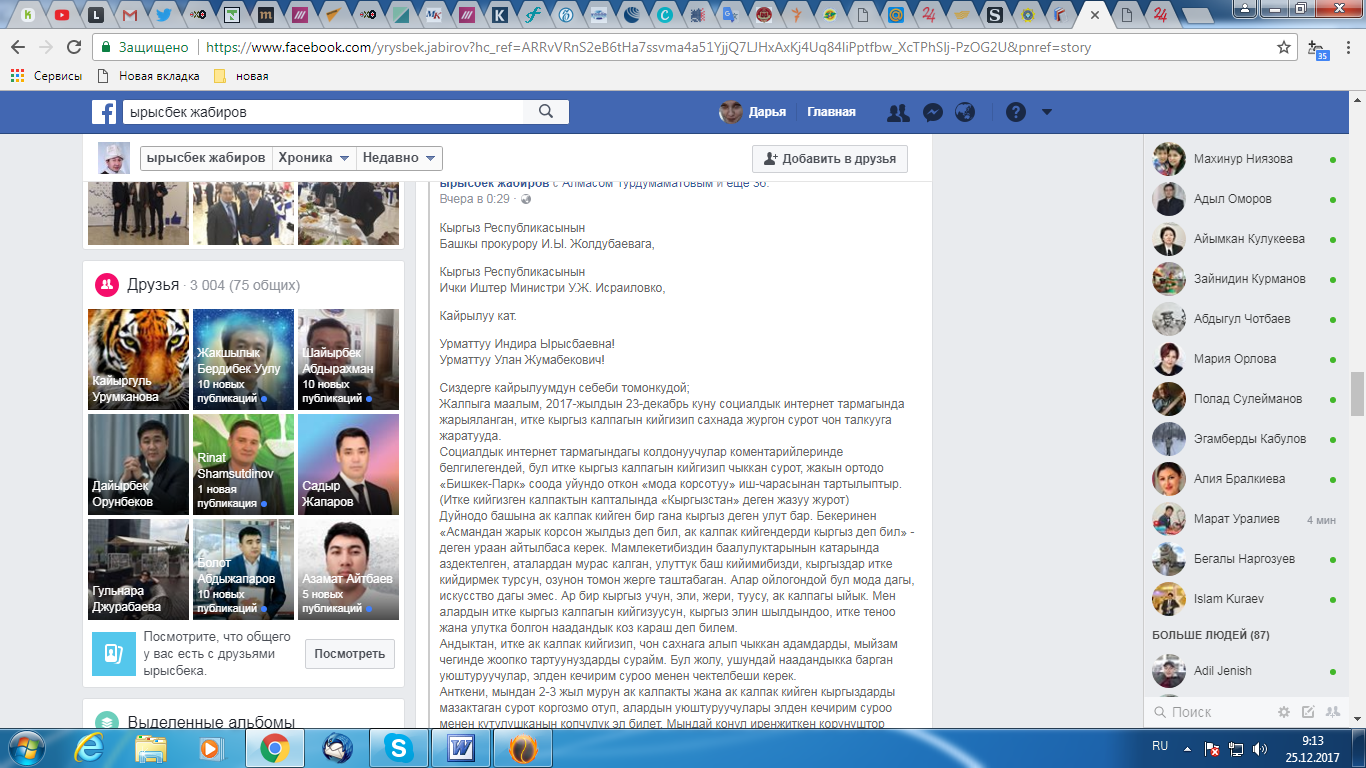Go to Главная in top bar
Screen dimensions: 1366x768
point(831,112)
